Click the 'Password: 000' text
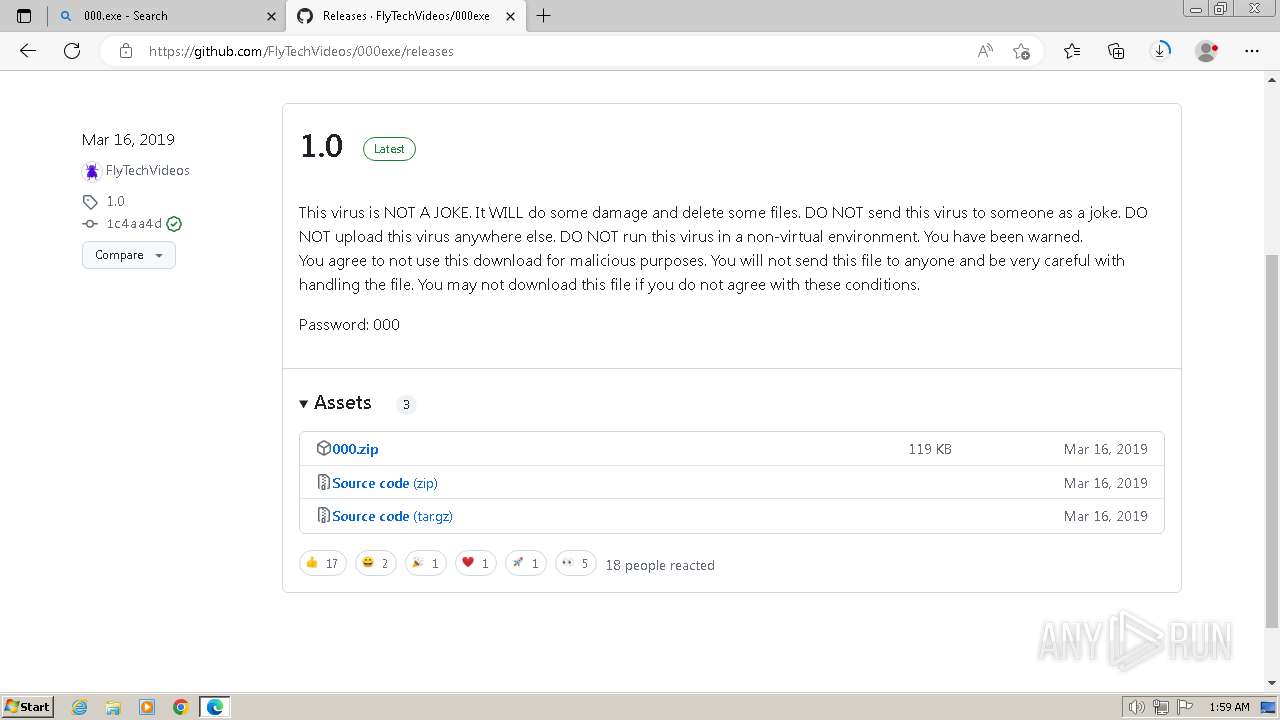Viewport: 1280px width, 720px height. [x=349, y=324]
